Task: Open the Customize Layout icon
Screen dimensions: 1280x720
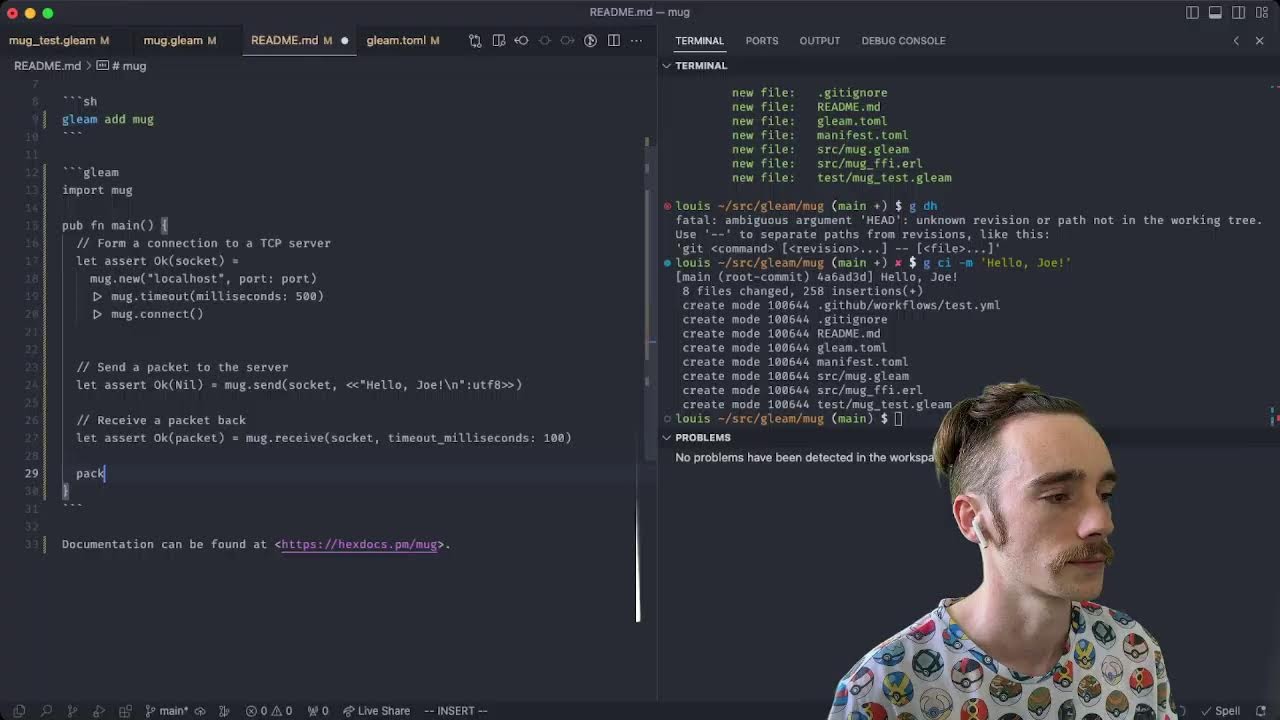Action: click(1262, 13)
